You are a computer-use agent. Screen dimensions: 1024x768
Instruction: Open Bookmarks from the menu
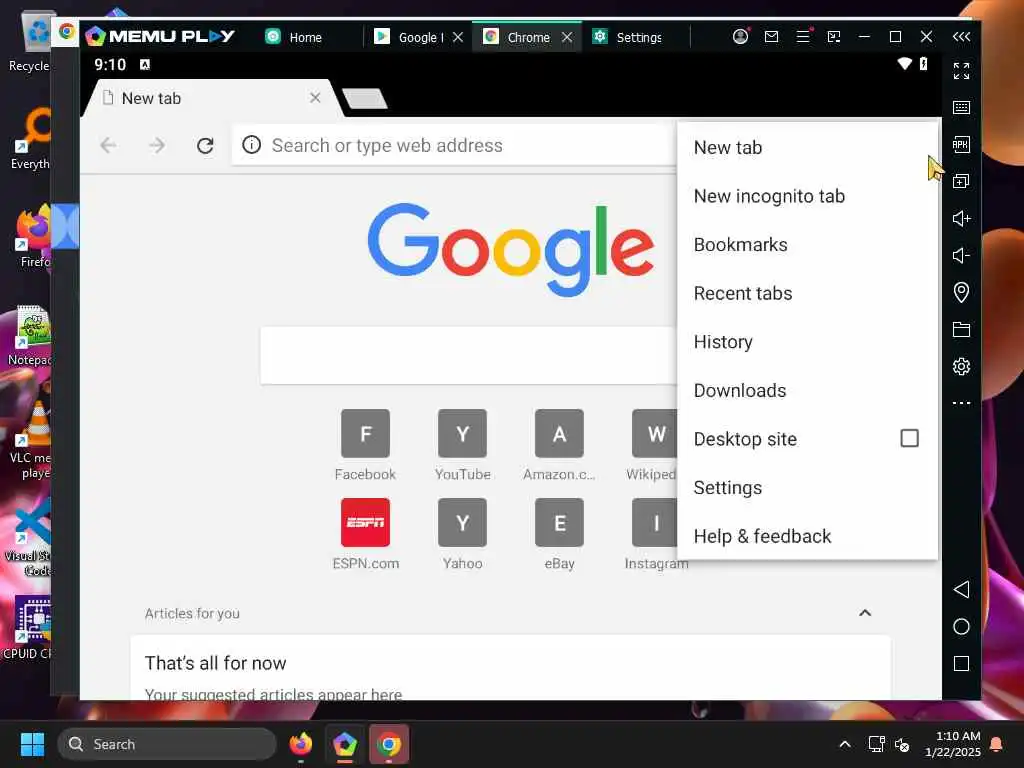(x=807, y=245)
